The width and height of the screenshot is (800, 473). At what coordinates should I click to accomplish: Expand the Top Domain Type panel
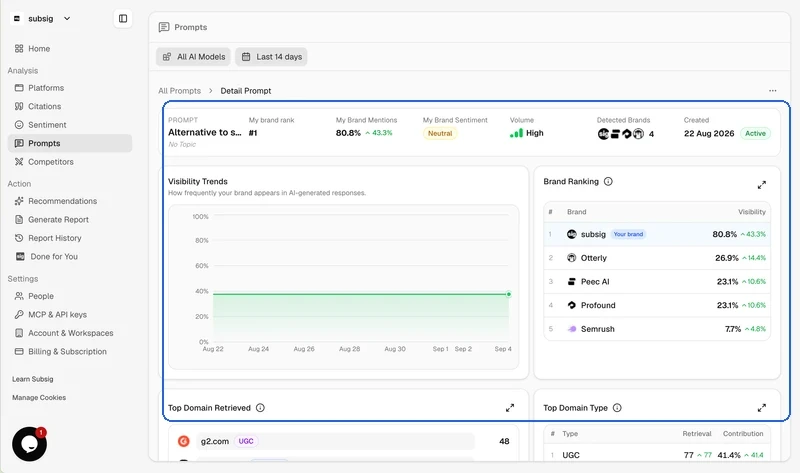[762, 408]
